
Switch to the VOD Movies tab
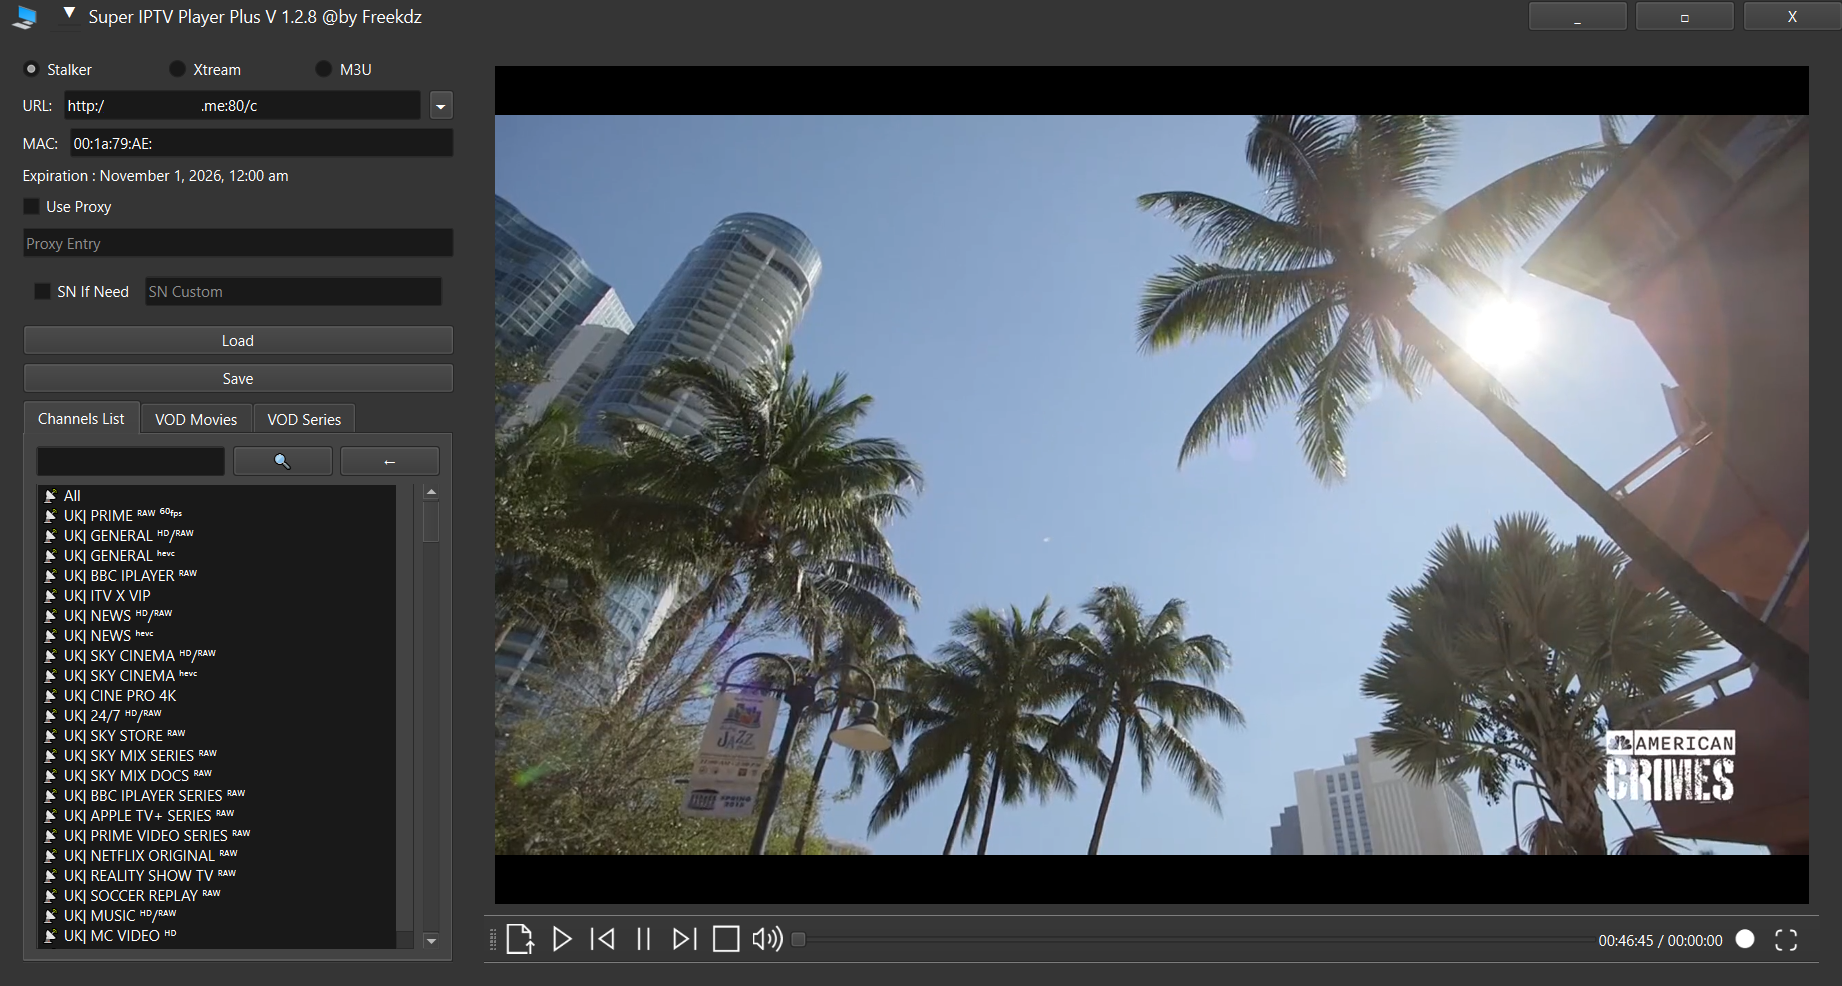(x=196, y=419)
